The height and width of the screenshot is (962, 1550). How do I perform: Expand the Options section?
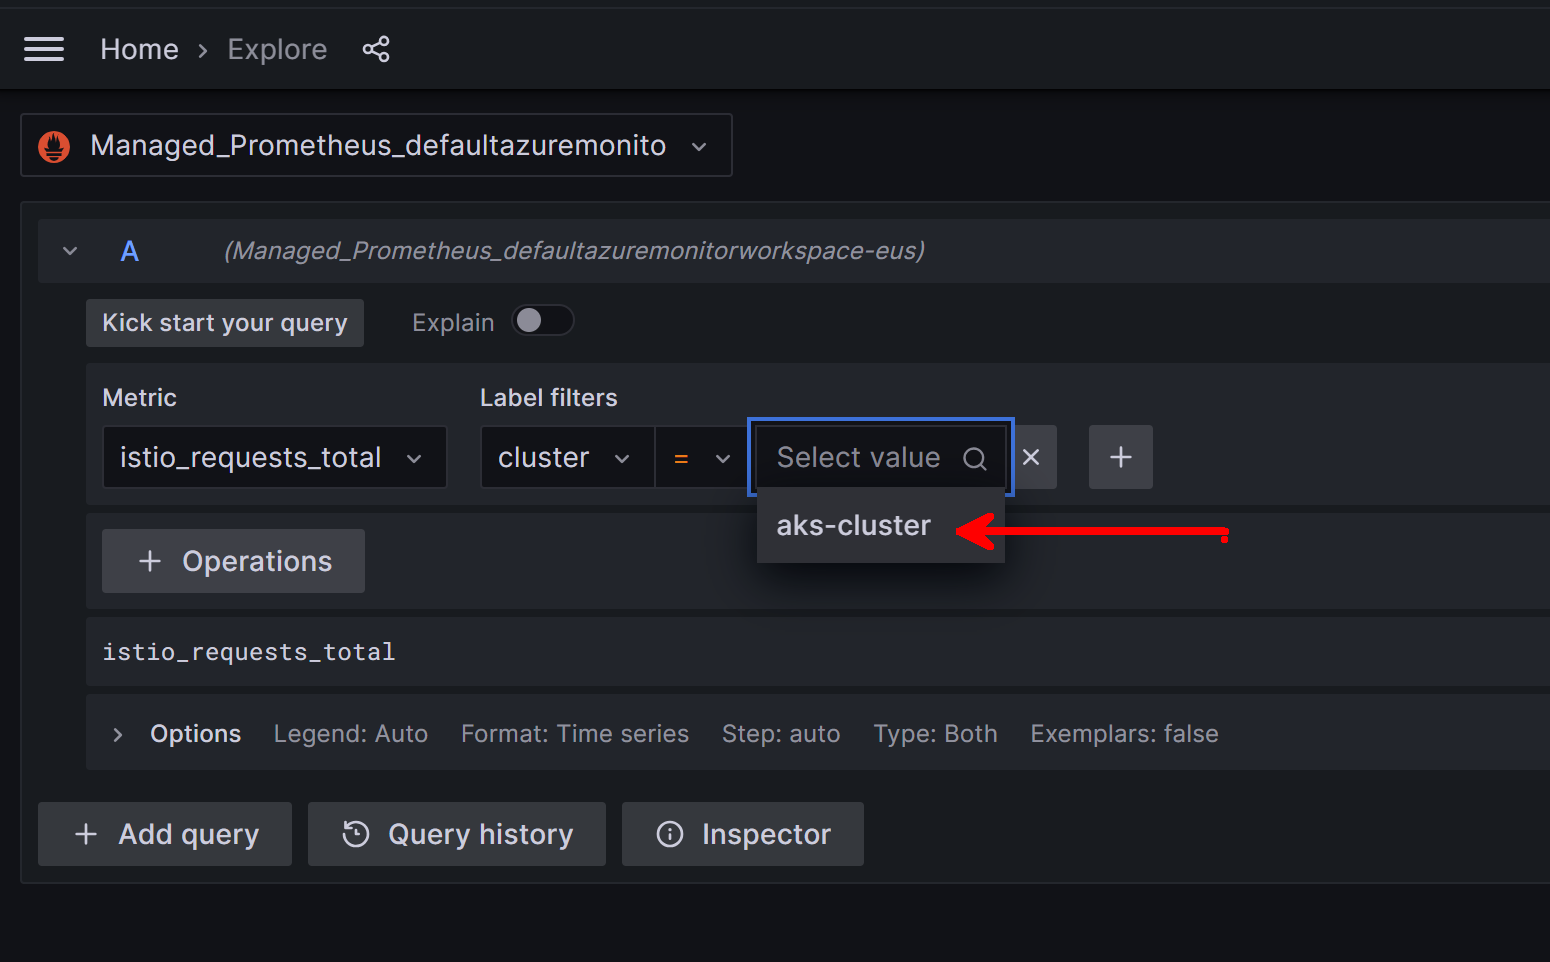coord(118,735)
